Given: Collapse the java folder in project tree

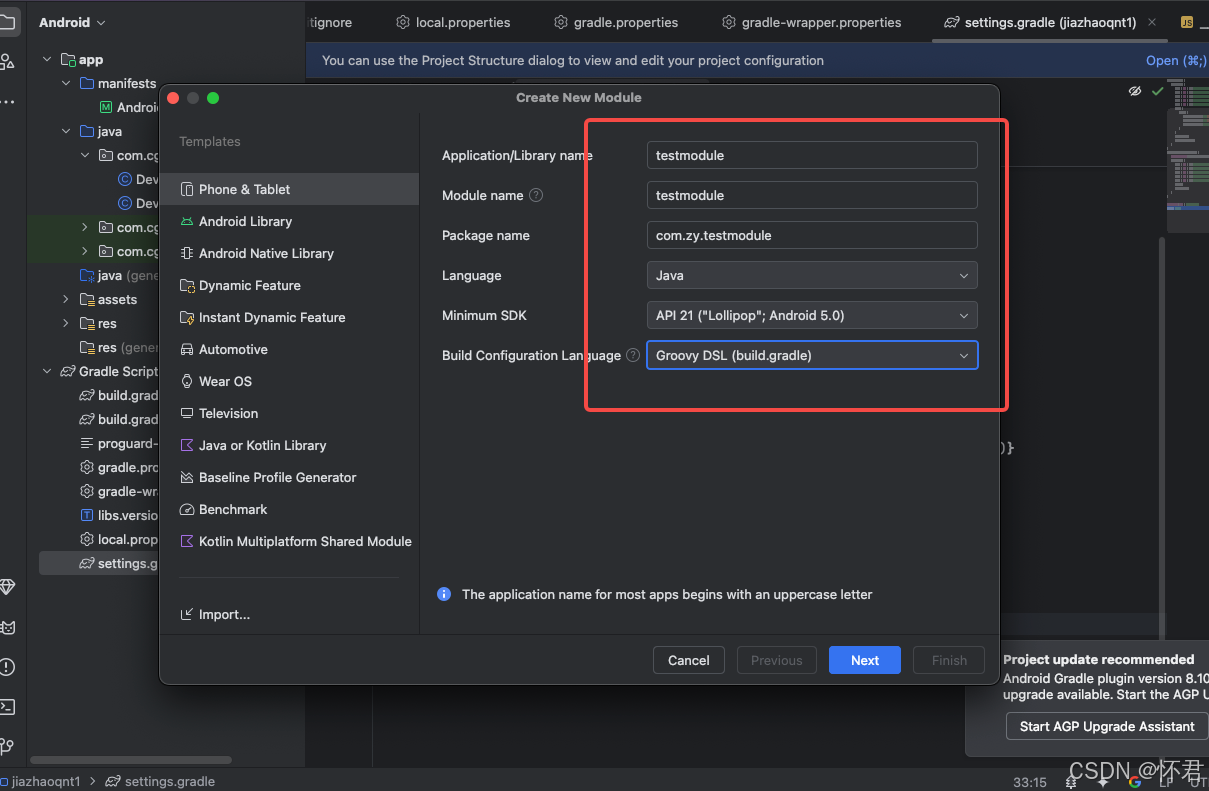Looking at the screenshot, I should pyautogui.click(x=66, y=132).
